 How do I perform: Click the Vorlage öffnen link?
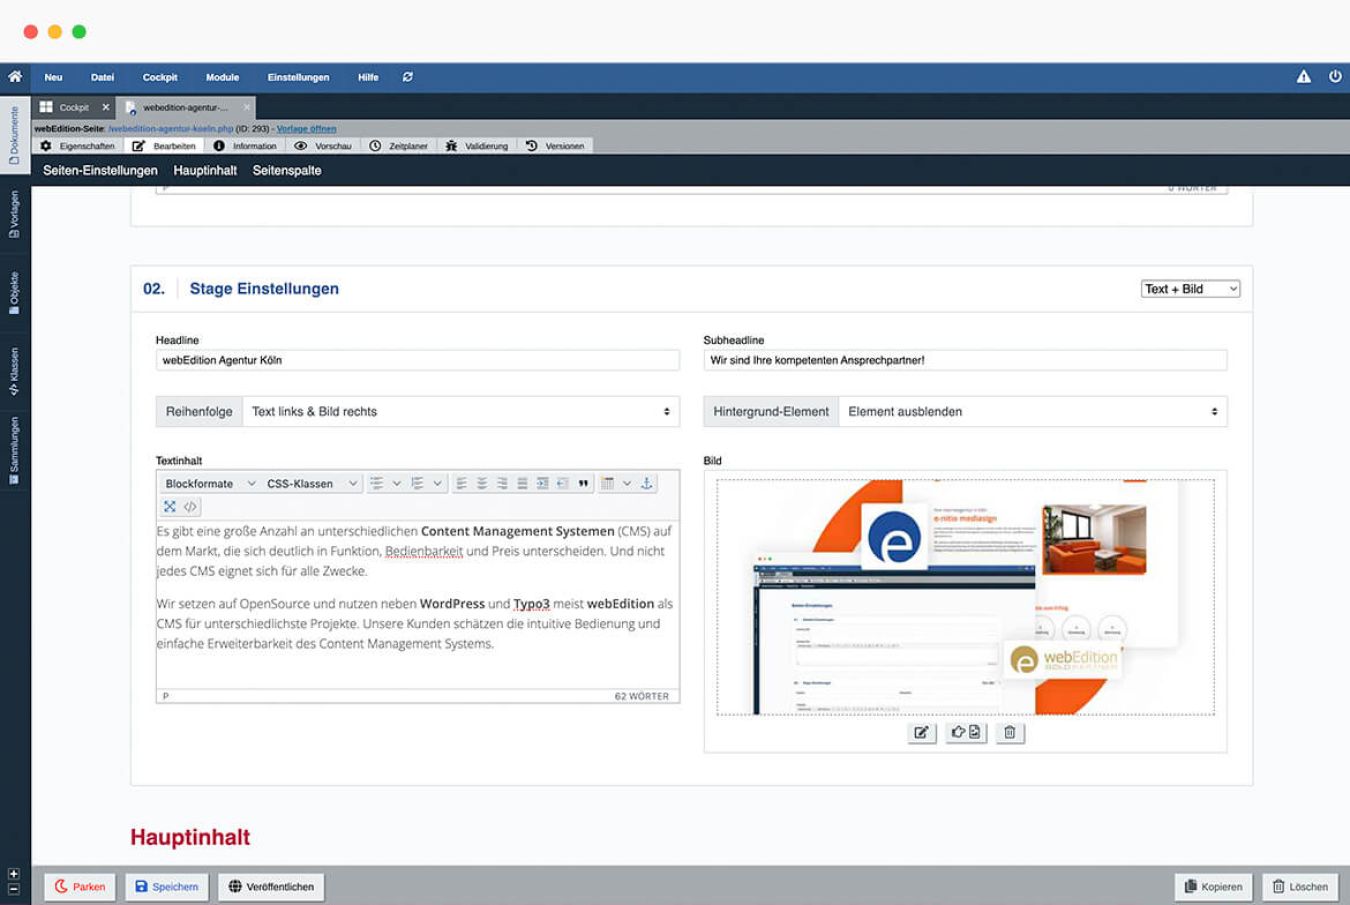pyautogui.click(x=306, y=129)
